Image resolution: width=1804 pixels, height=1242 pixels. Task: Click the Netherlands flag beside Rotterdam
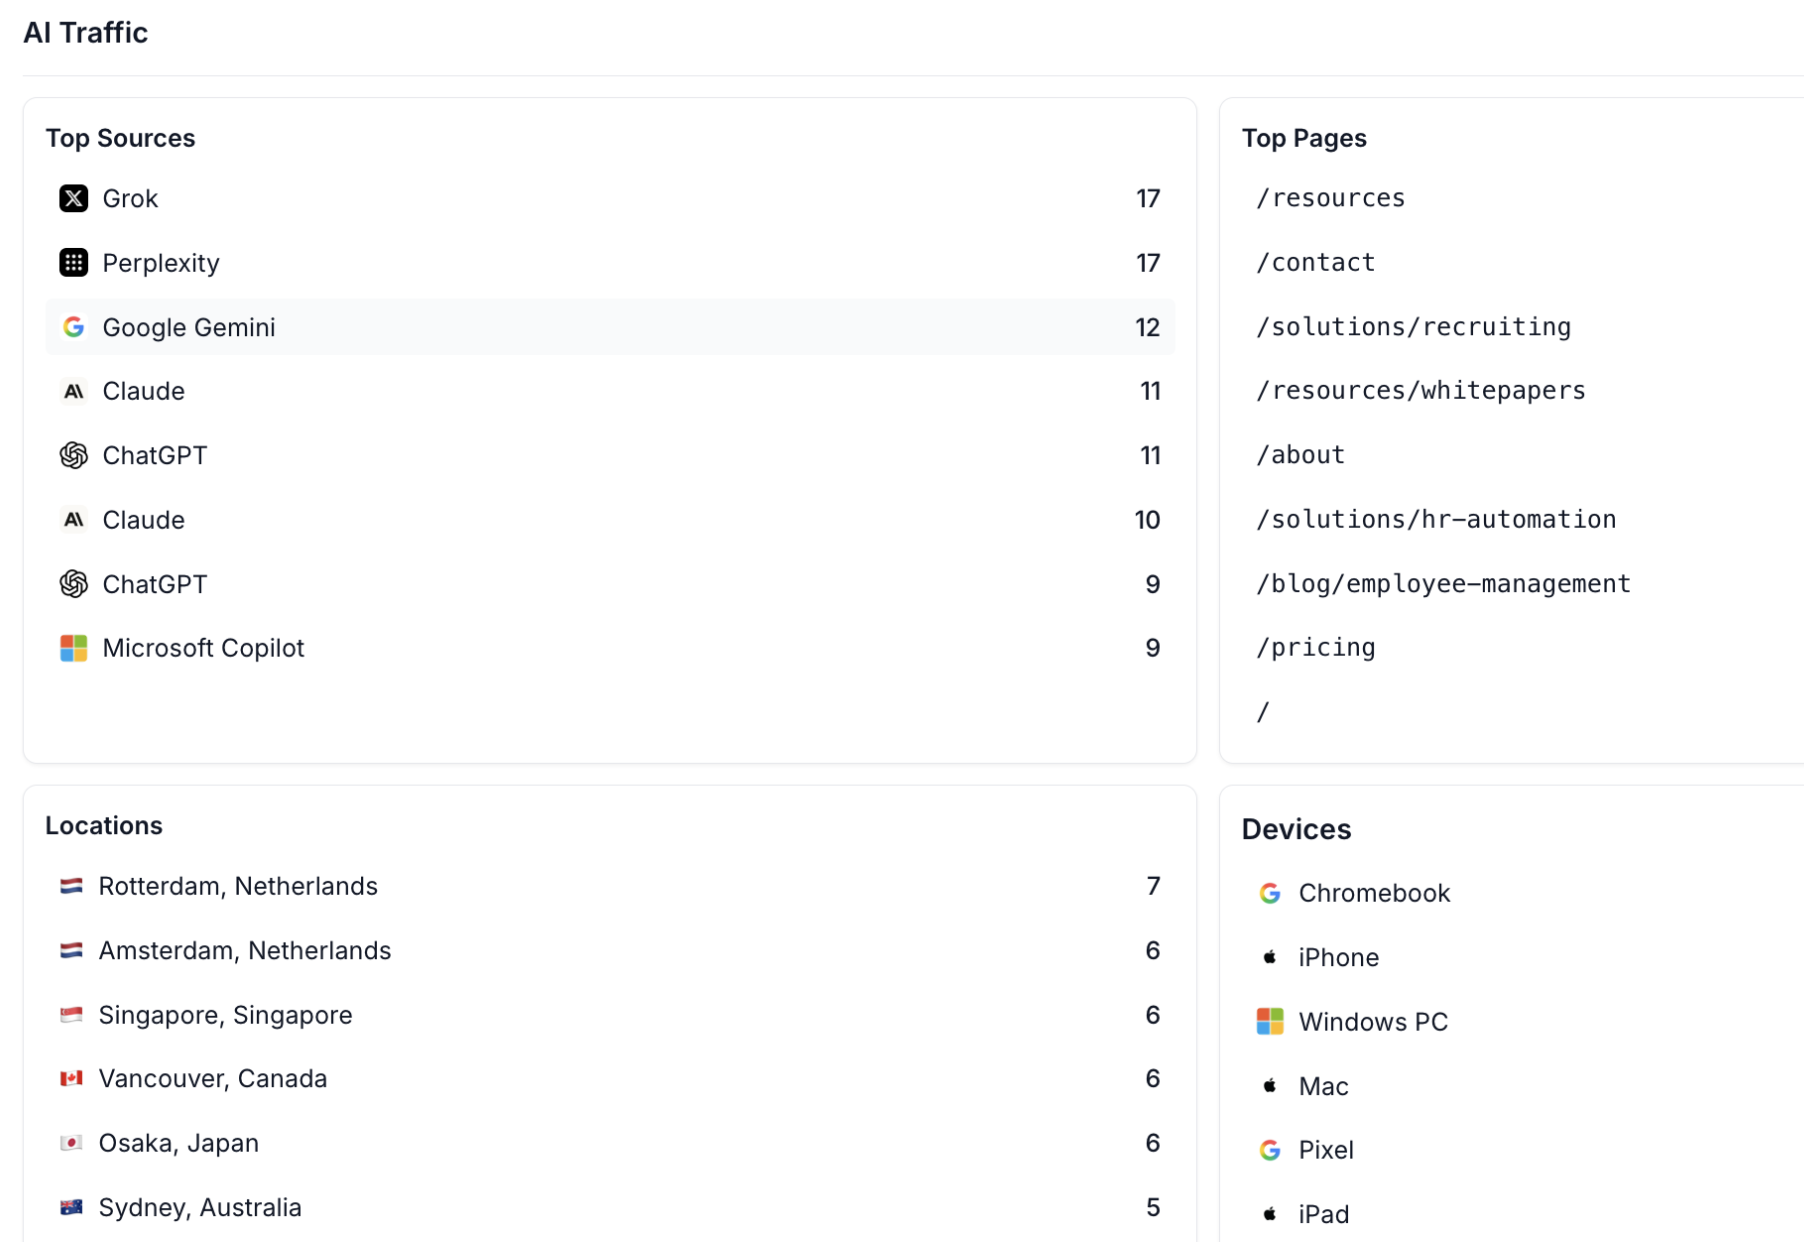pos(71,886)
